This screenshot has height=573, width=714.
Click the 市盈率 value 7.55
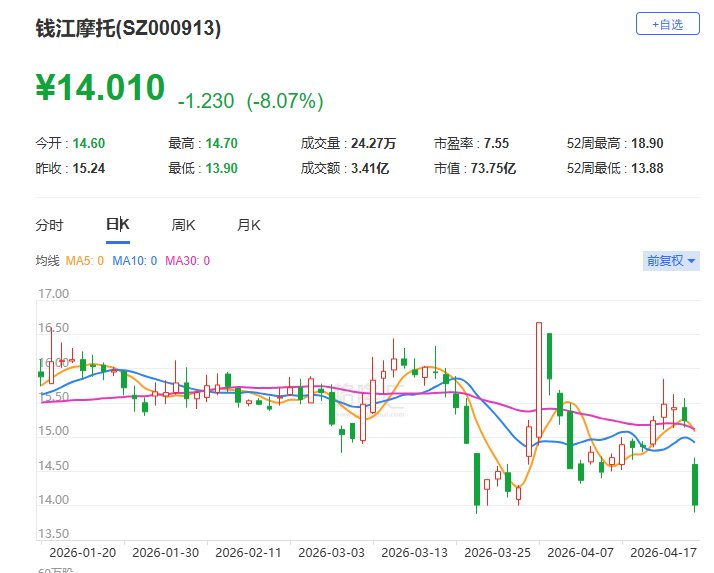pyautogui.click(x=496, y=143)
